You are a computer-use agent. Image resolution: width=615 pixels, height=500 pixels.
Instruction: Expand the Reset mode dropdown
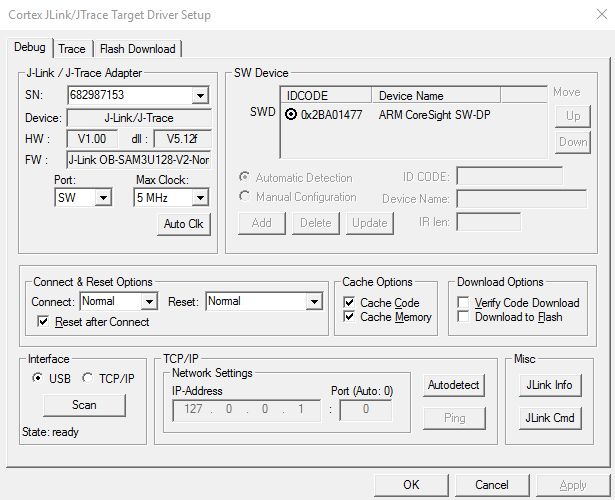click(x=314, y=302)
